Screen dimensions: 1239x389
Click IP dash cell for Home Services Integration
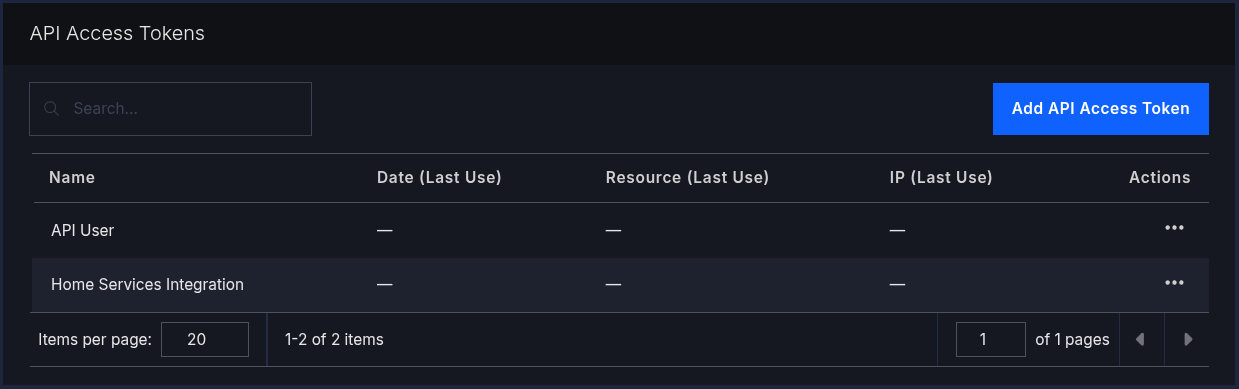[x=898, y=285]
